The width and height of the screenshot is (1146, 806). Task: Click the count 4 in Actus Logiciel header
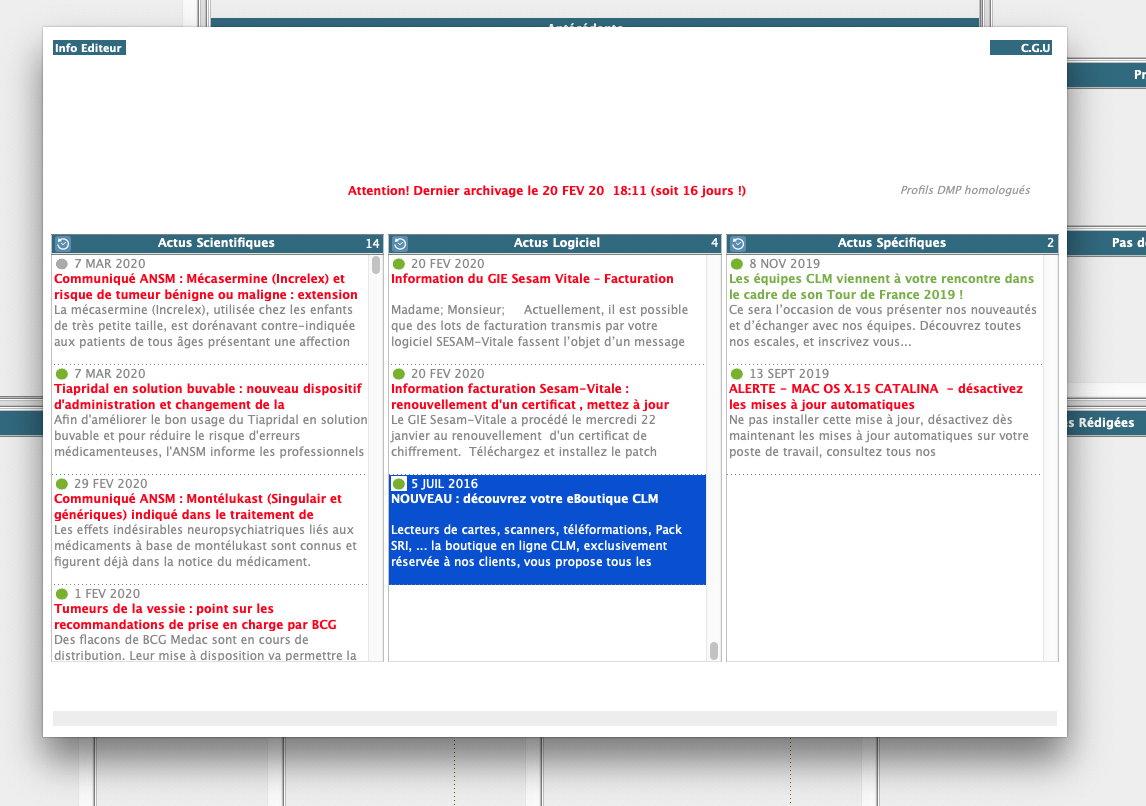click(714, 243)
